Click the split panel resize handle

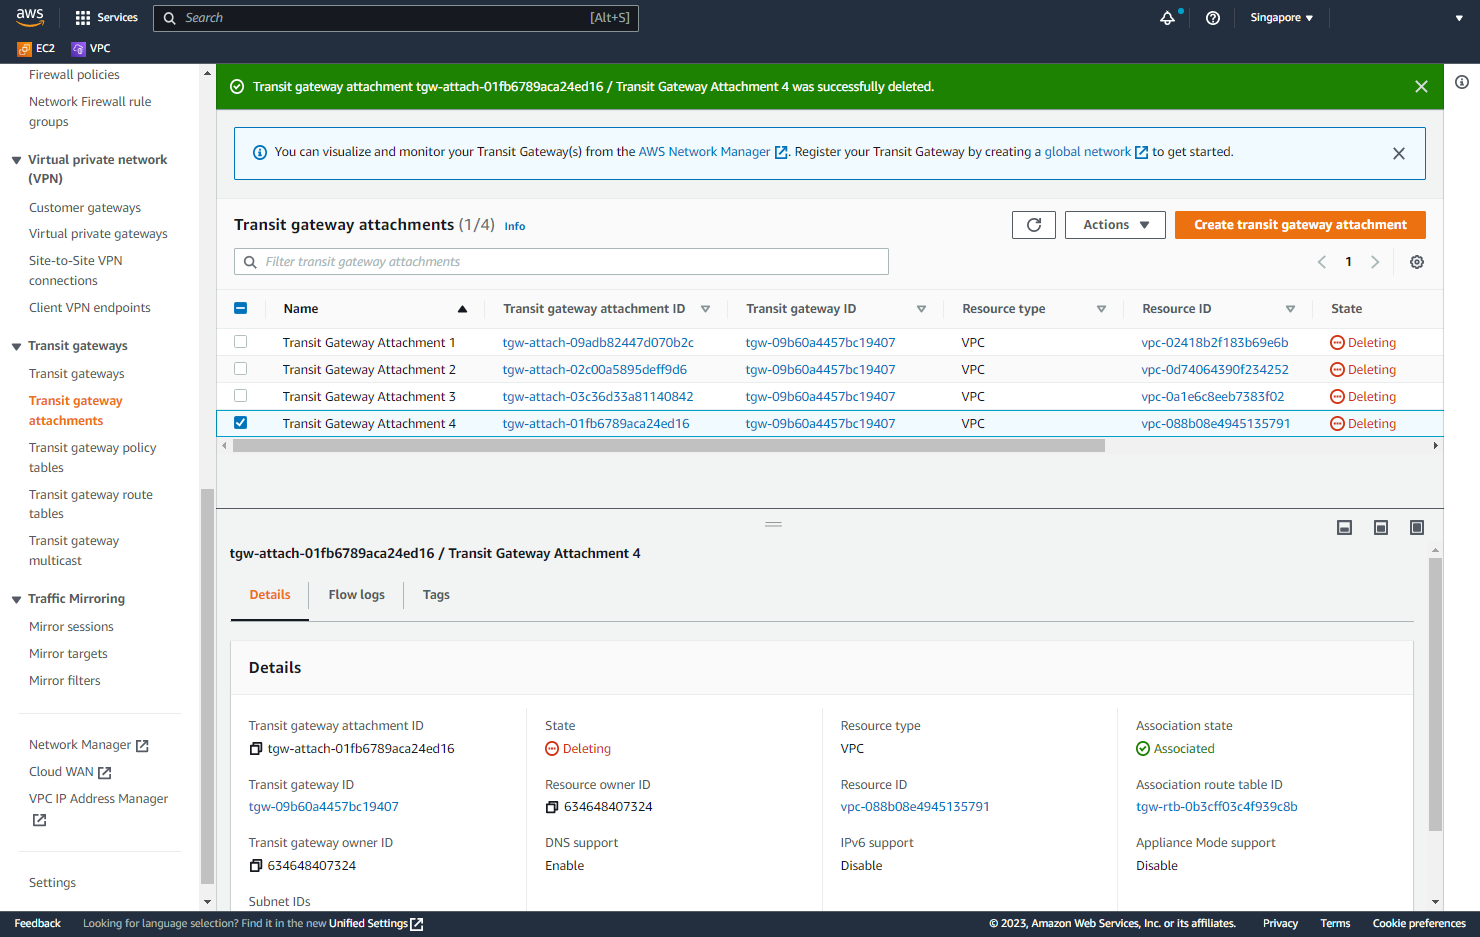pyautogui.click(x=773, y=524)
